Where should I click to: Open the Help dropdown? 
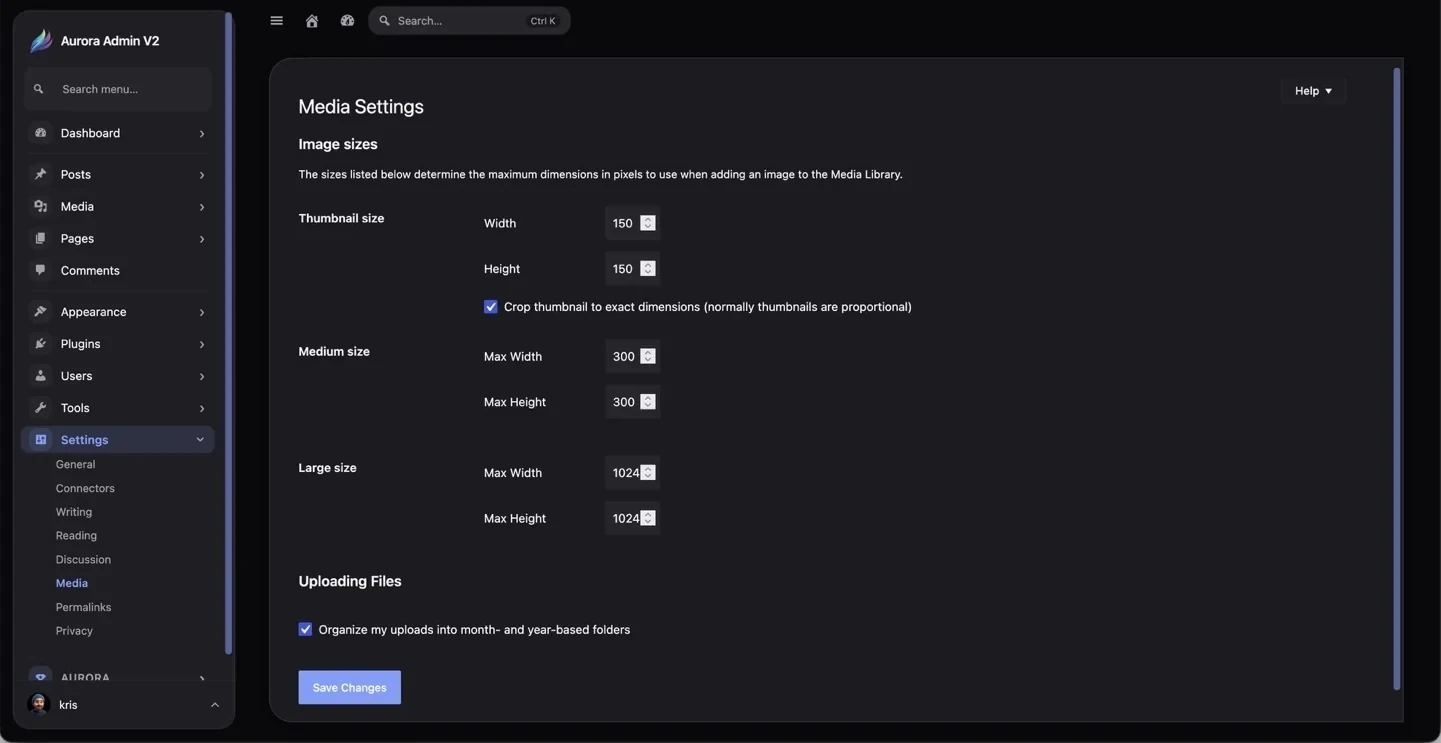[x=1313, y=91]
